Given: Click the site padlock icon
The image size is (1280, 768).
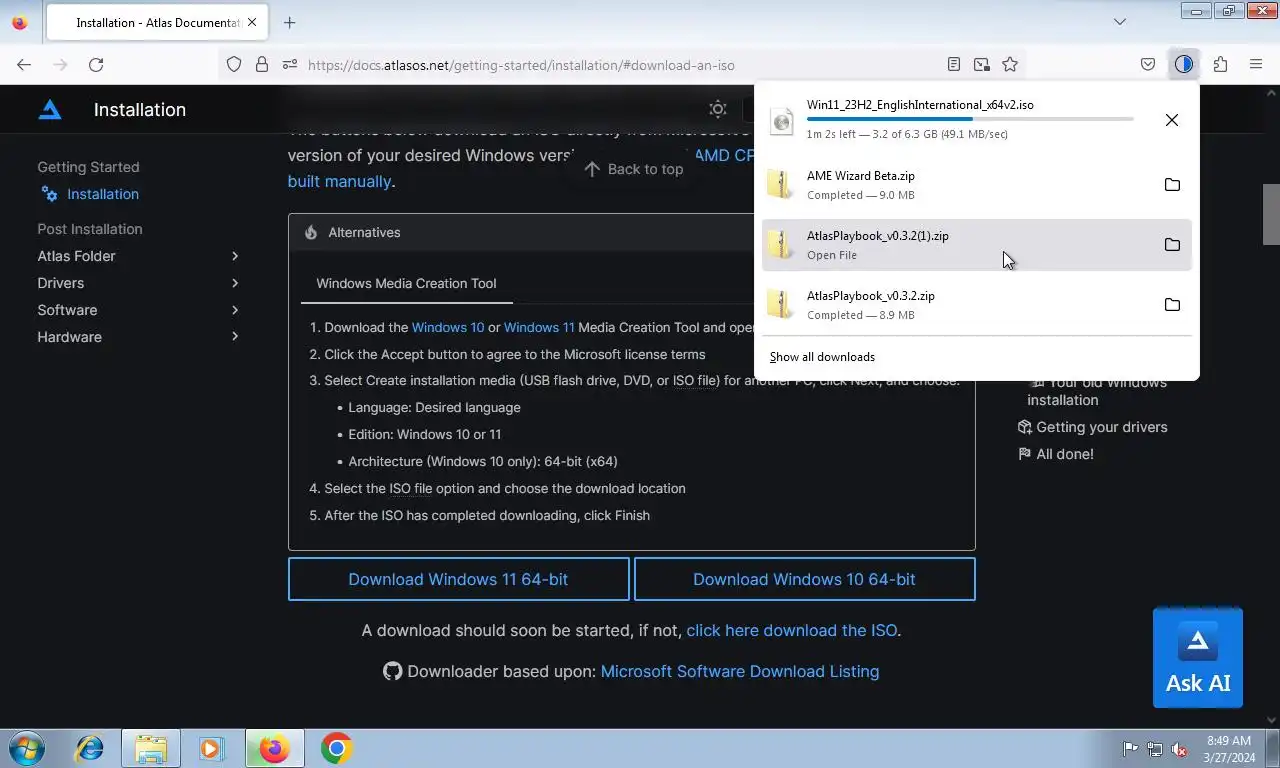Looking at the screenshot, I should click(262, 64).
